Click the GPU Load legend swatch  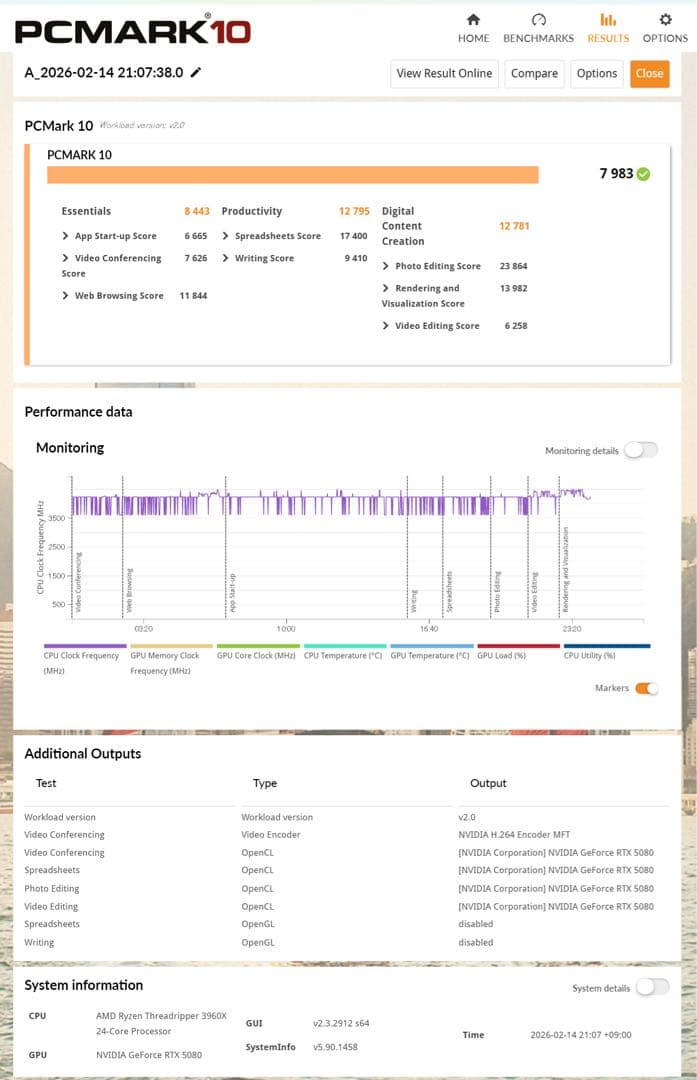point(519,646)
